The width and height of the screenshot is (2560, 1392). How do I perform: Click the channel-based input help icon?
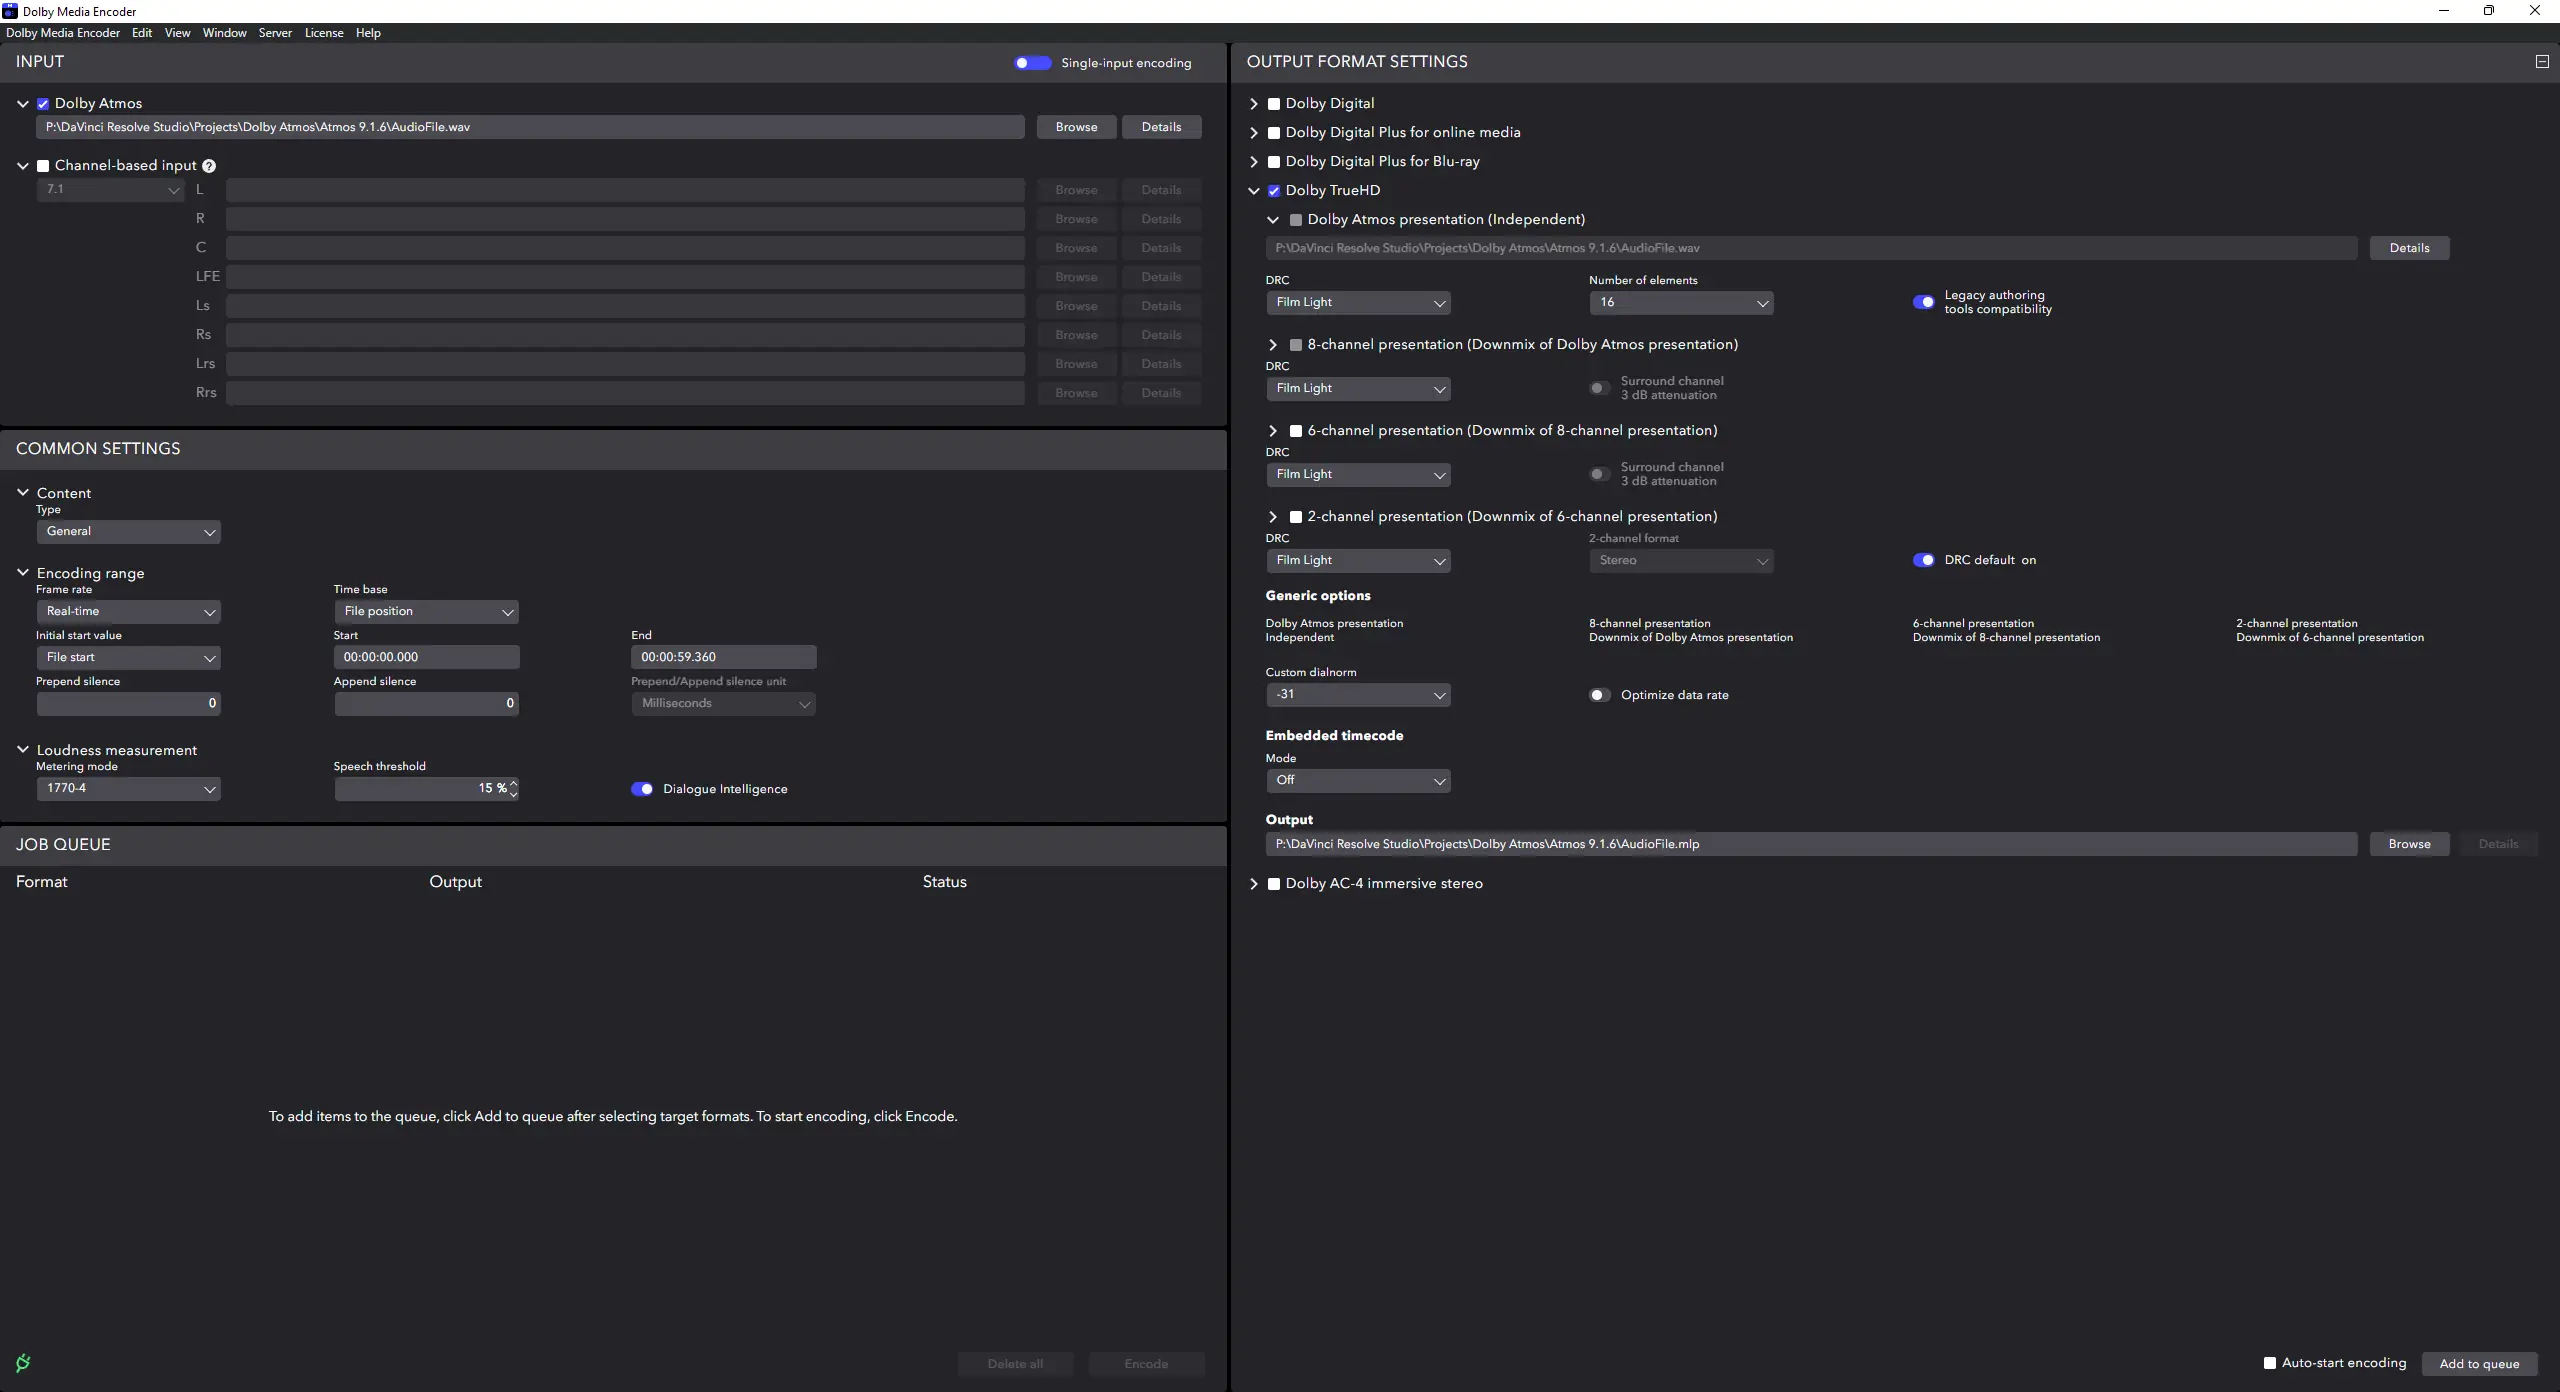pyautogui.click(x=209, y=166)
